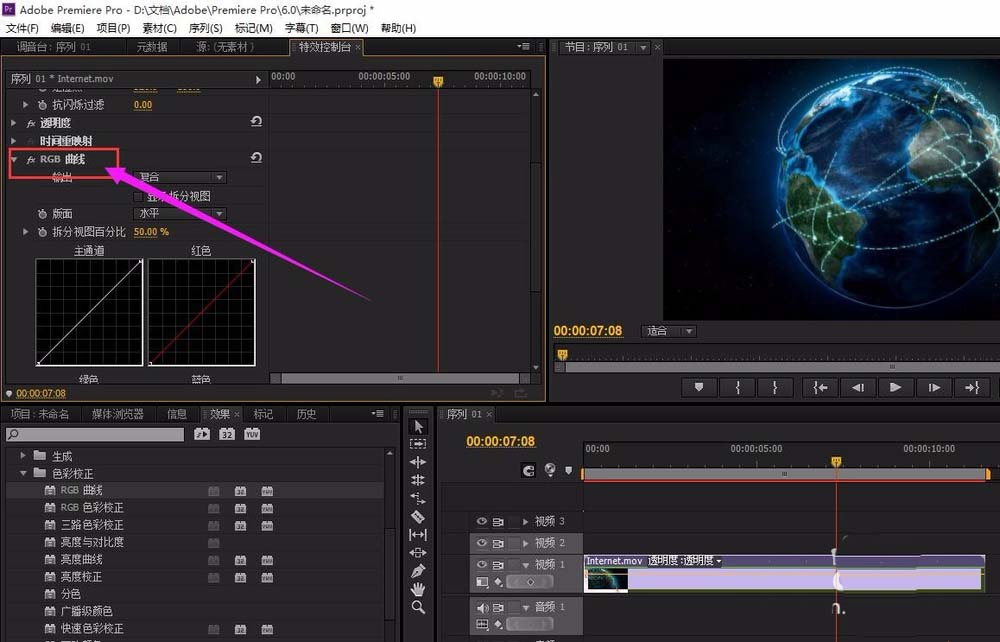Select the Rolling Edit tool
This screenshot has height=642, width=1000.
click(x=418, y=480)
